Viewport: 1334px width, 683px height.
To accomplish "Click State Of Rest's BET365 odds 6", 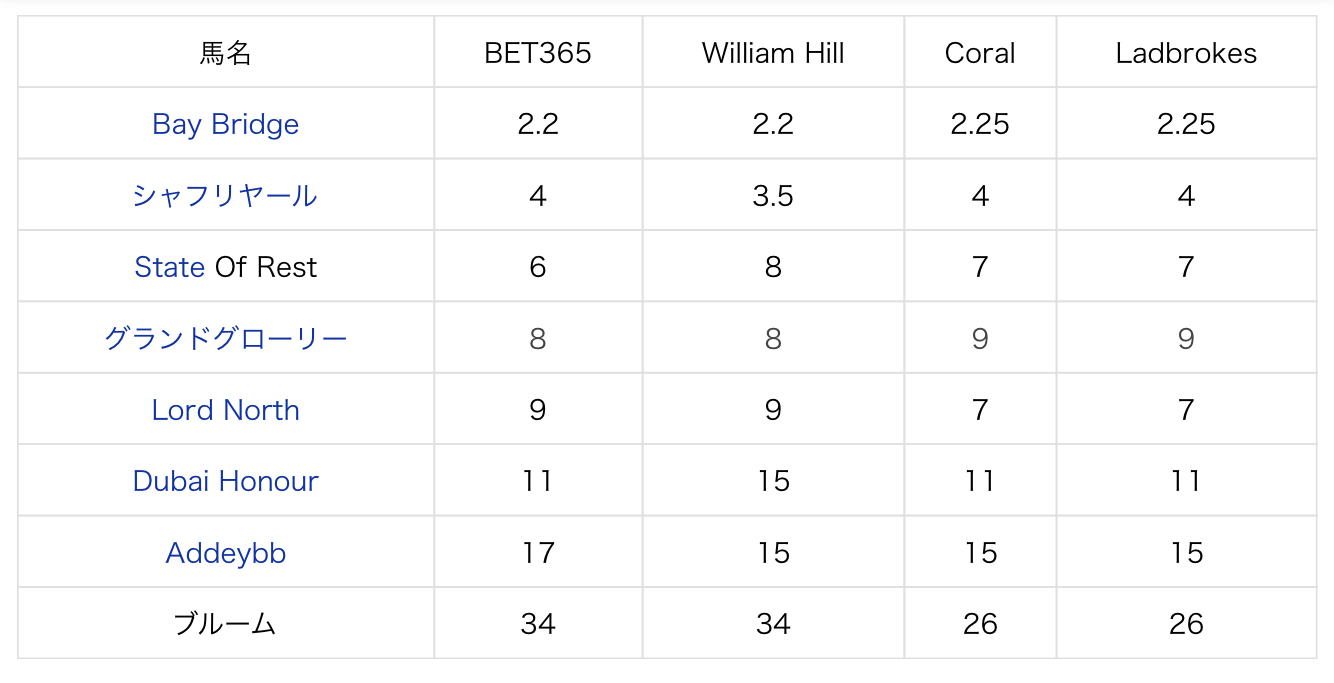I will click(x=538, y=267).
